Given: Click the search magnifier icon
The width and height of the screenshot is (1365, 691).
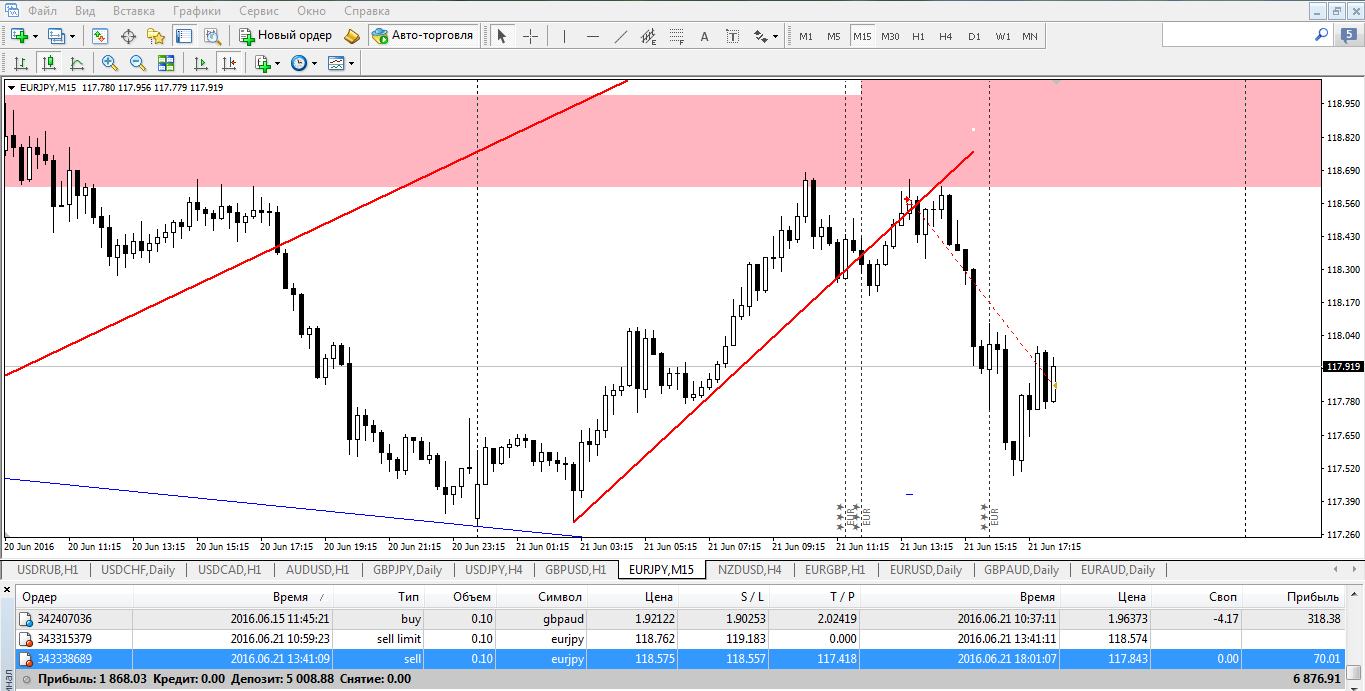Looking at the screenshot, I should pyautogui.click(x=1321, y=34).
